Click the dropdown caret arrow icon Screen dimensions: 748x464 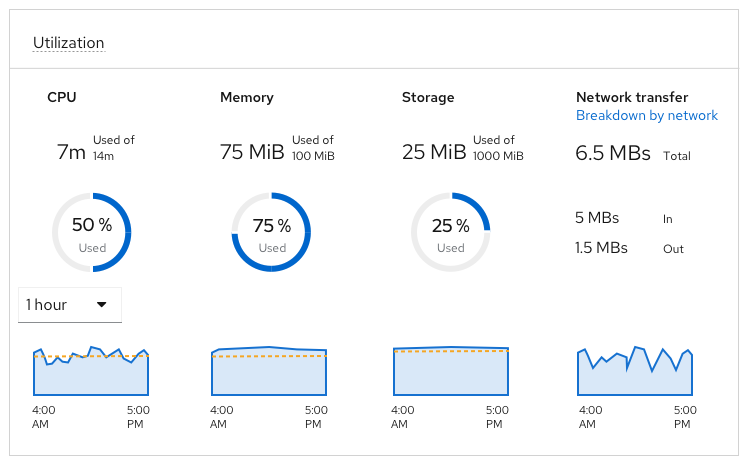102,305
